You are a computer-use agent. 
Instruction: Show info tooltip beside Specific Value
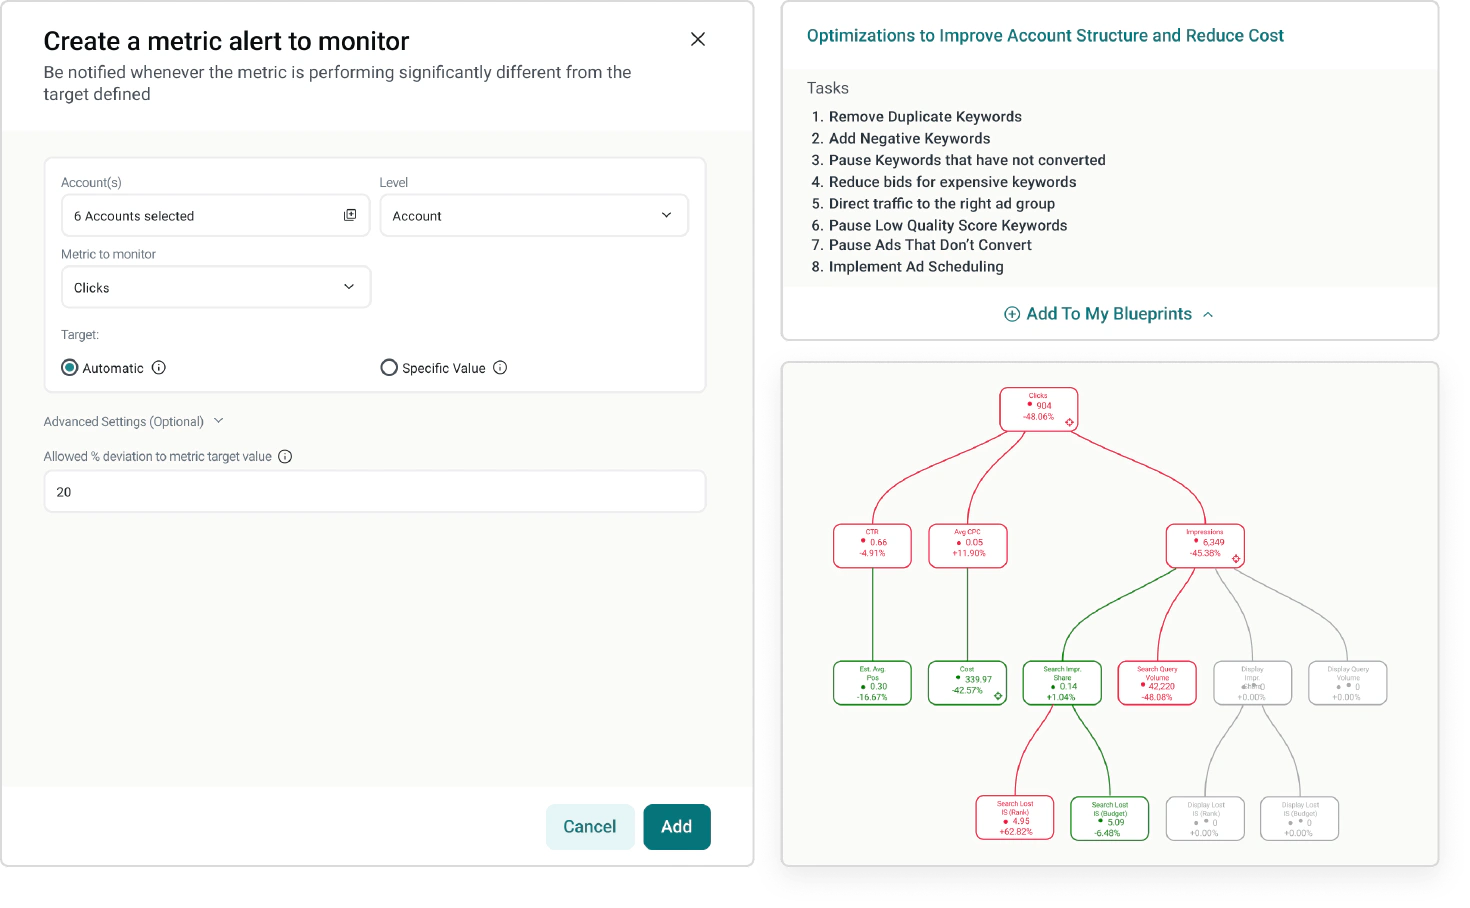click(500, 368)
